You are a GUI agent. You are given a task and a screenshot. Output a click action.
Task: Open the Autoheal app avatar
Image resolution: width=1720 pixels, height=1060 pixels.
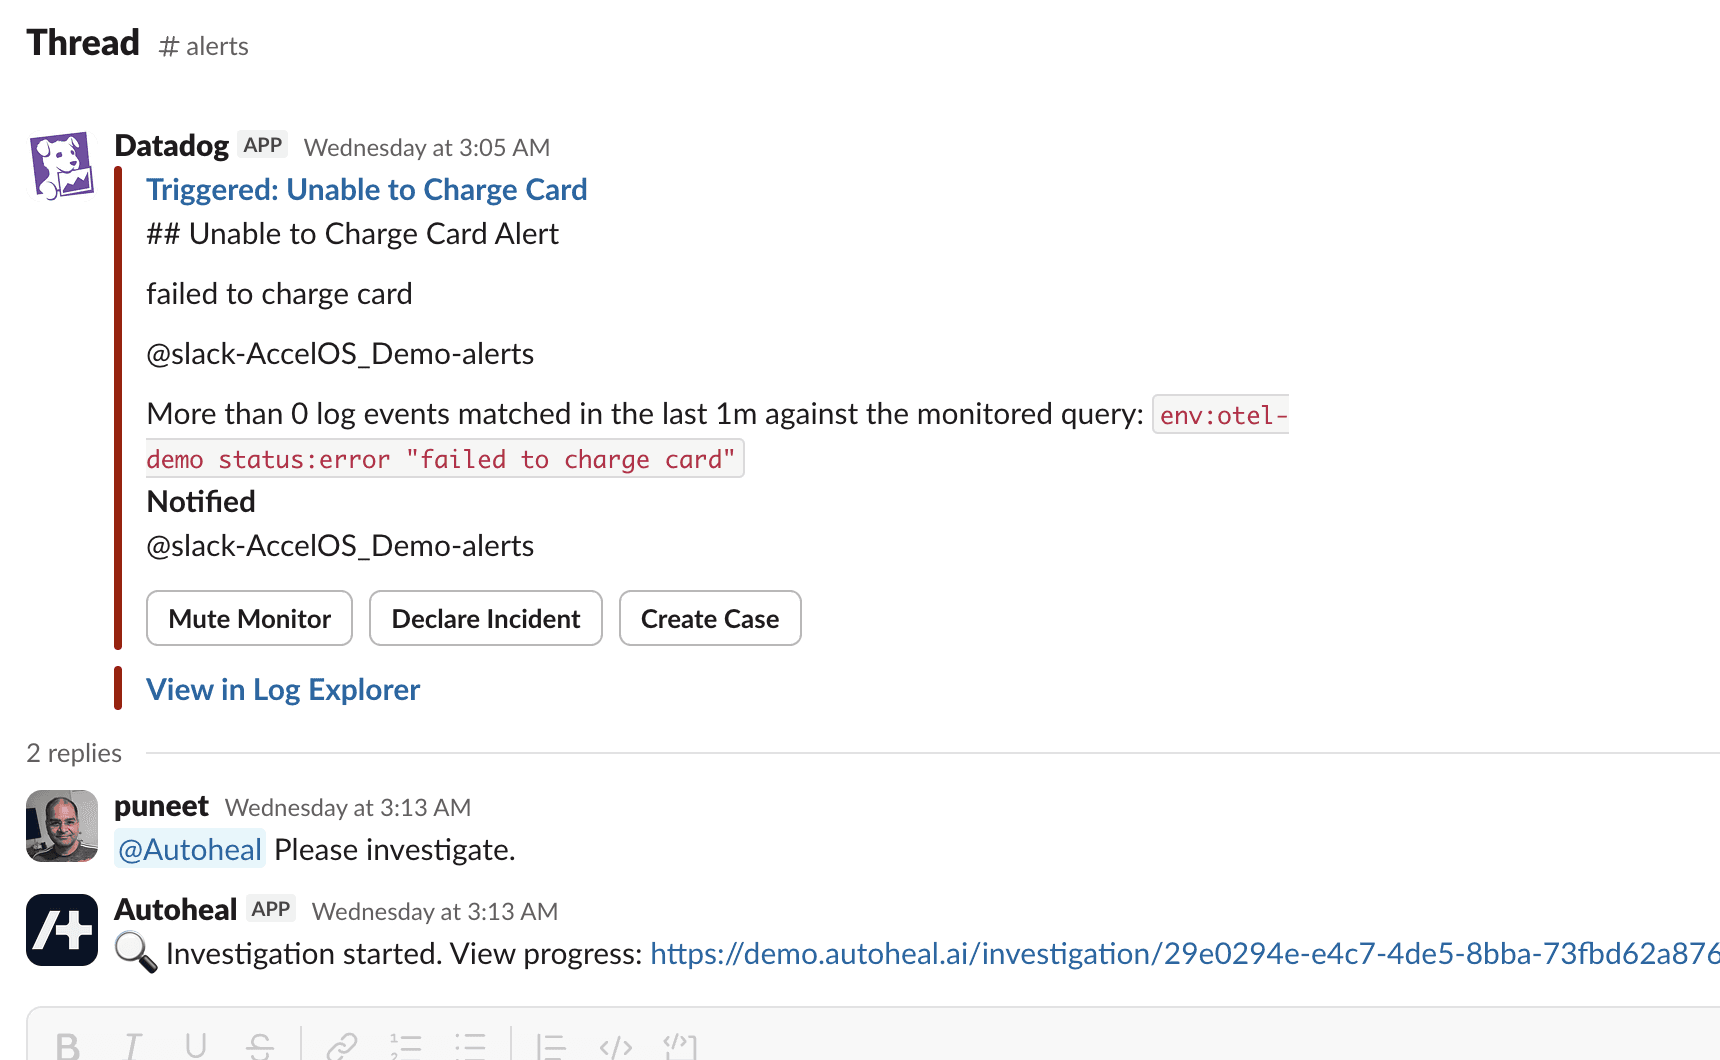[x=62, y=930]
